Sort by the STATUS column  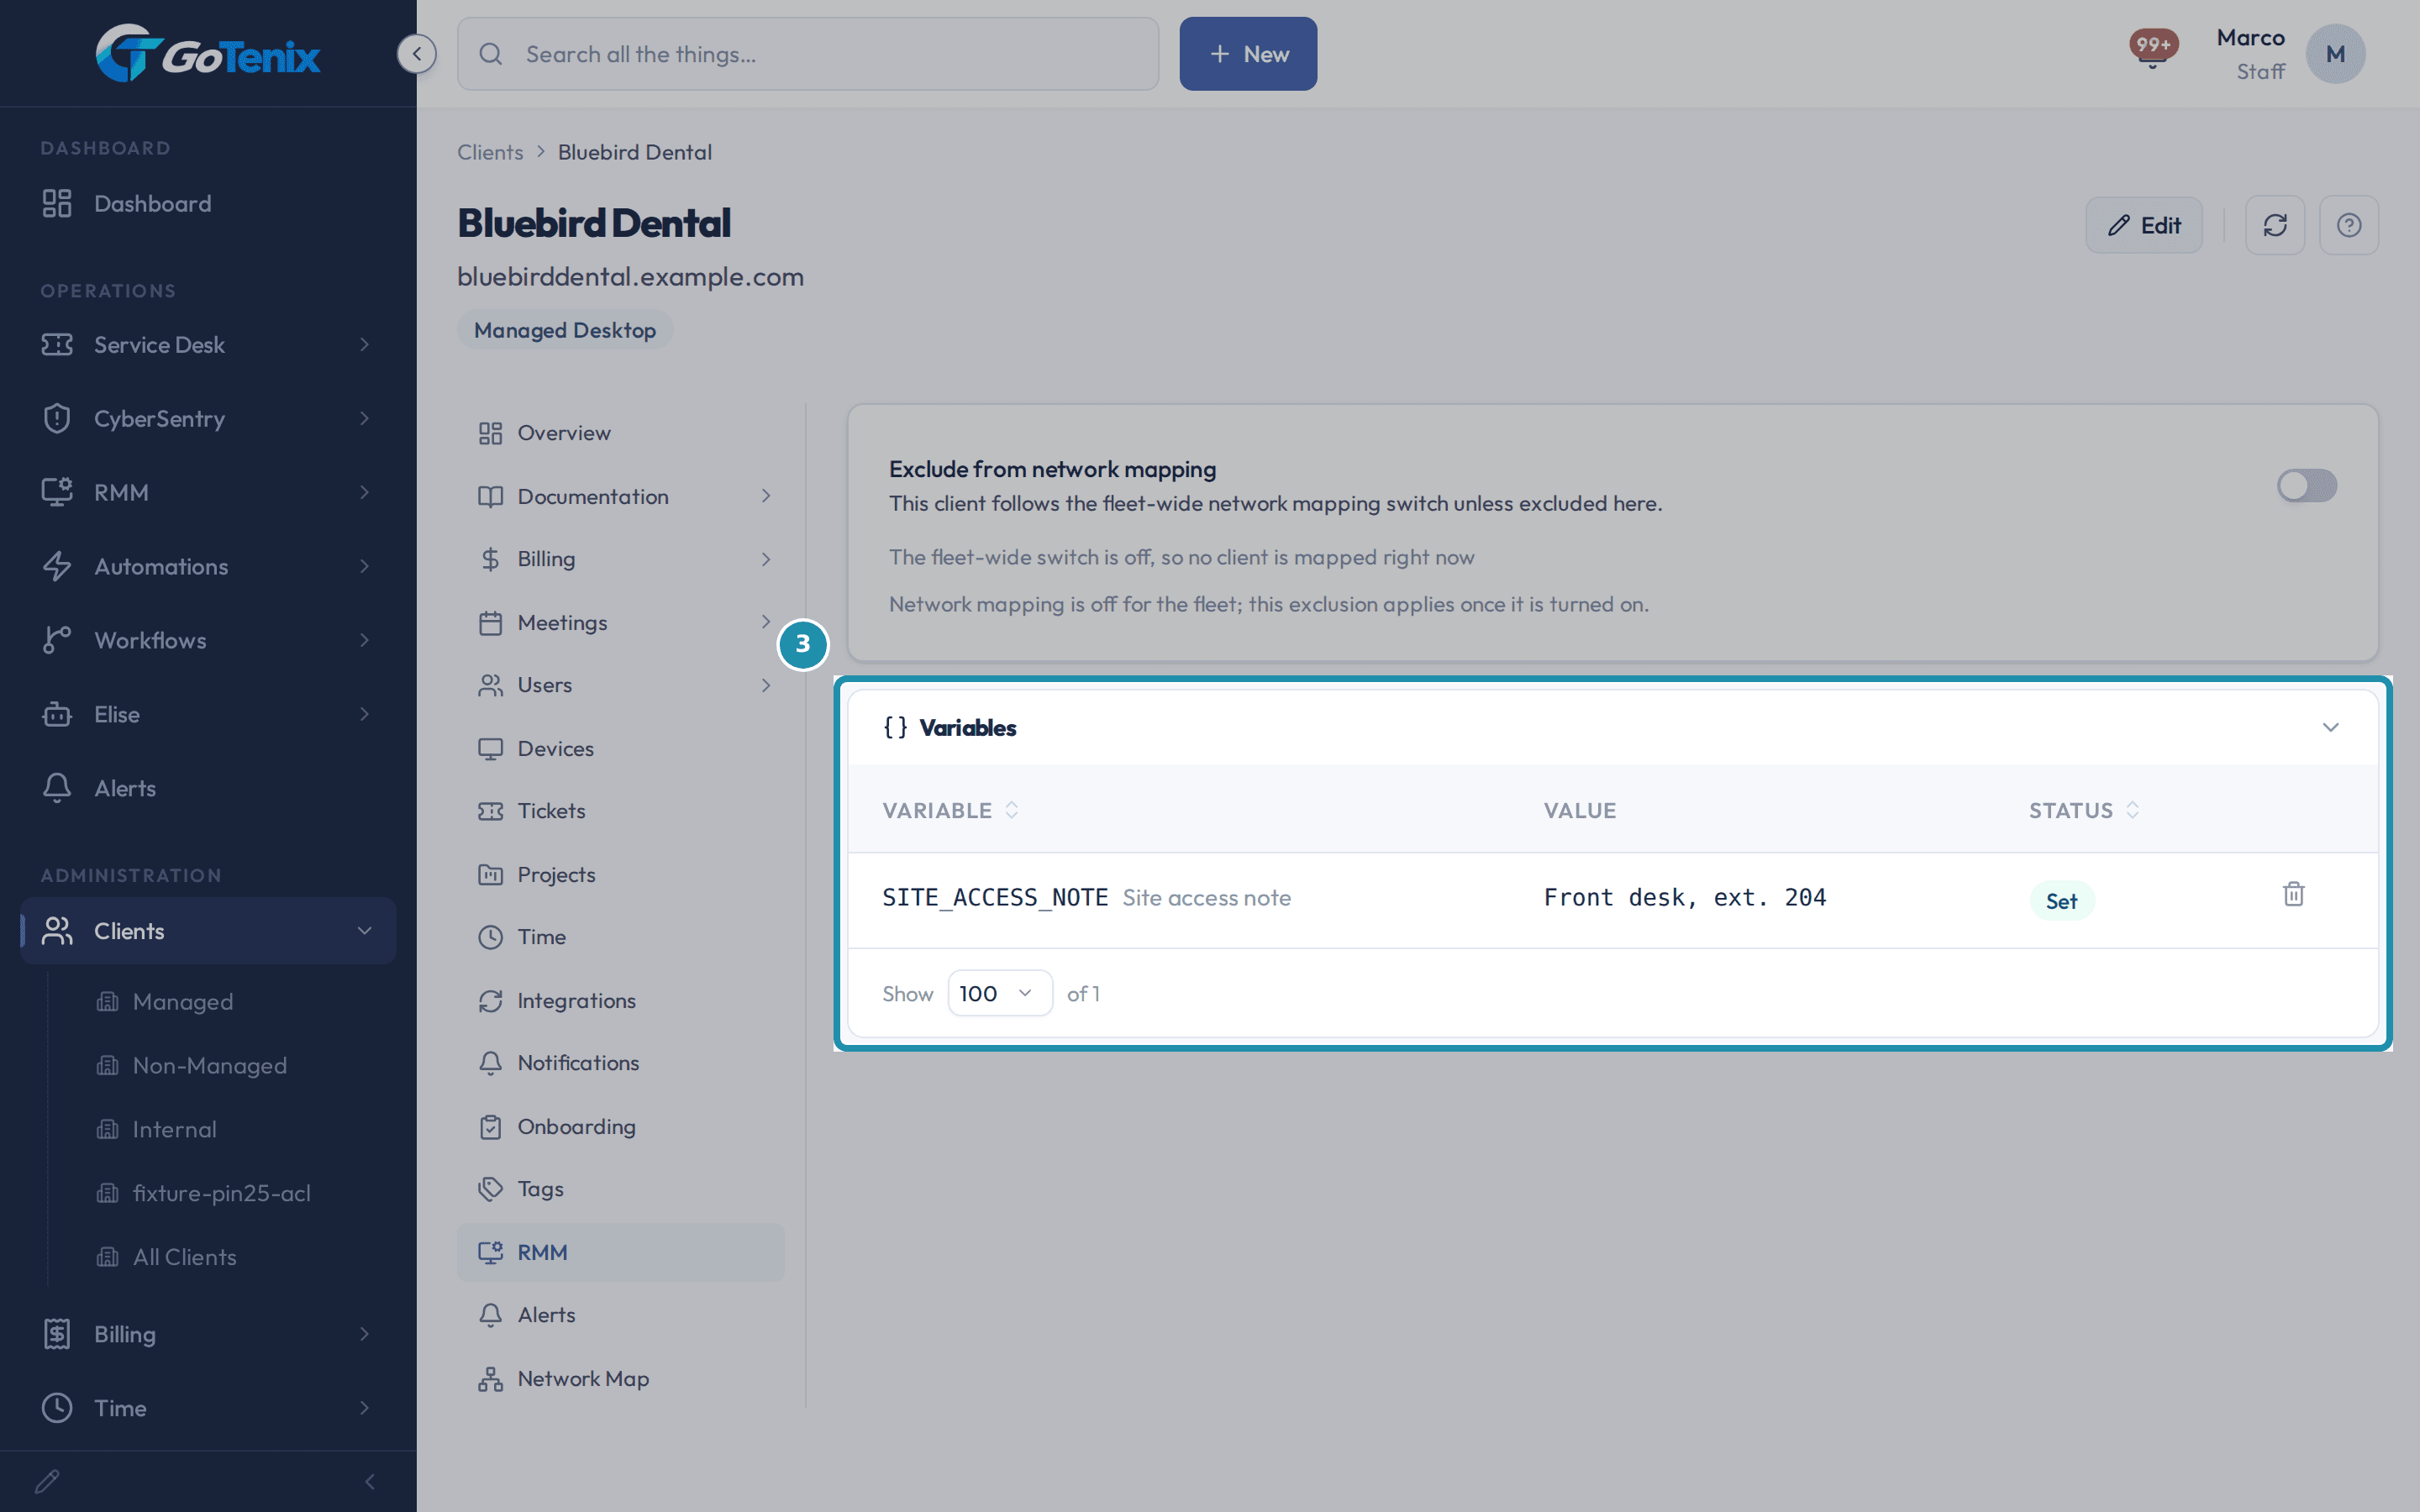2083,810
